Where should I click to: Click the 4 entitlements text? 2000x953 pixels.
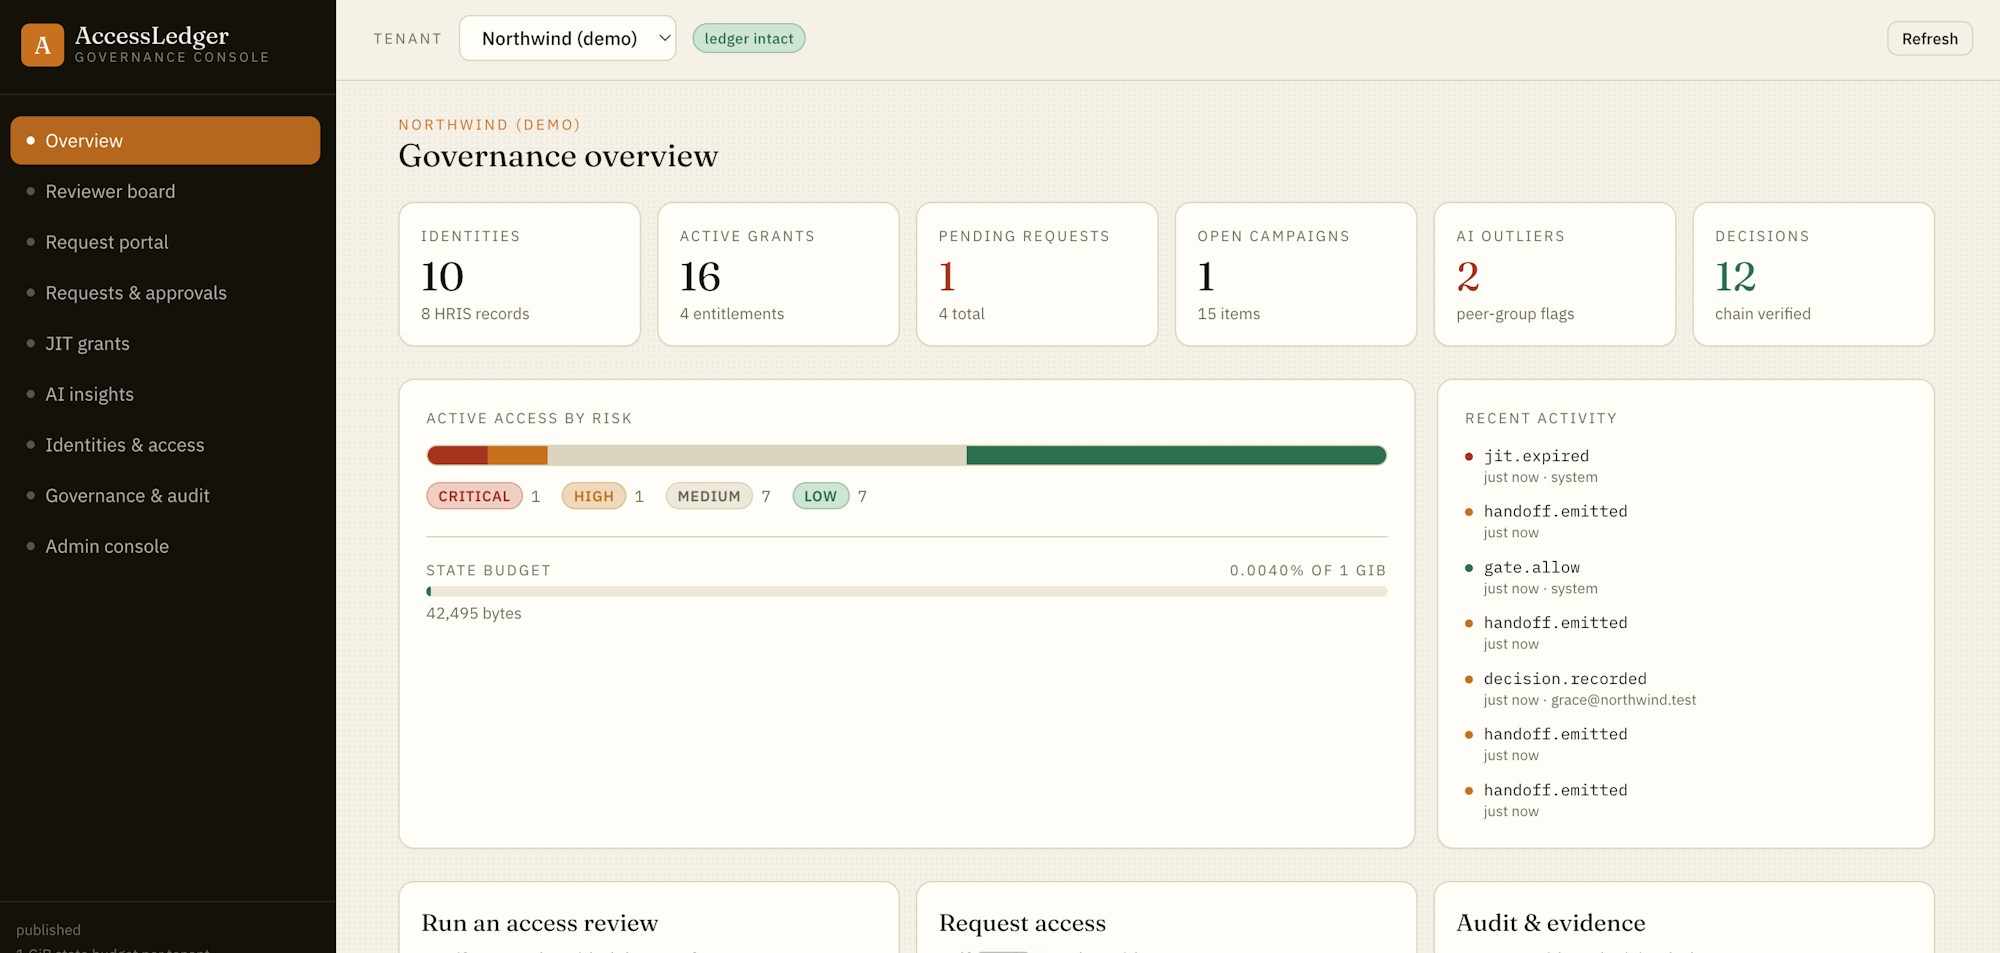pyautogui.click(x=732, y=314)
